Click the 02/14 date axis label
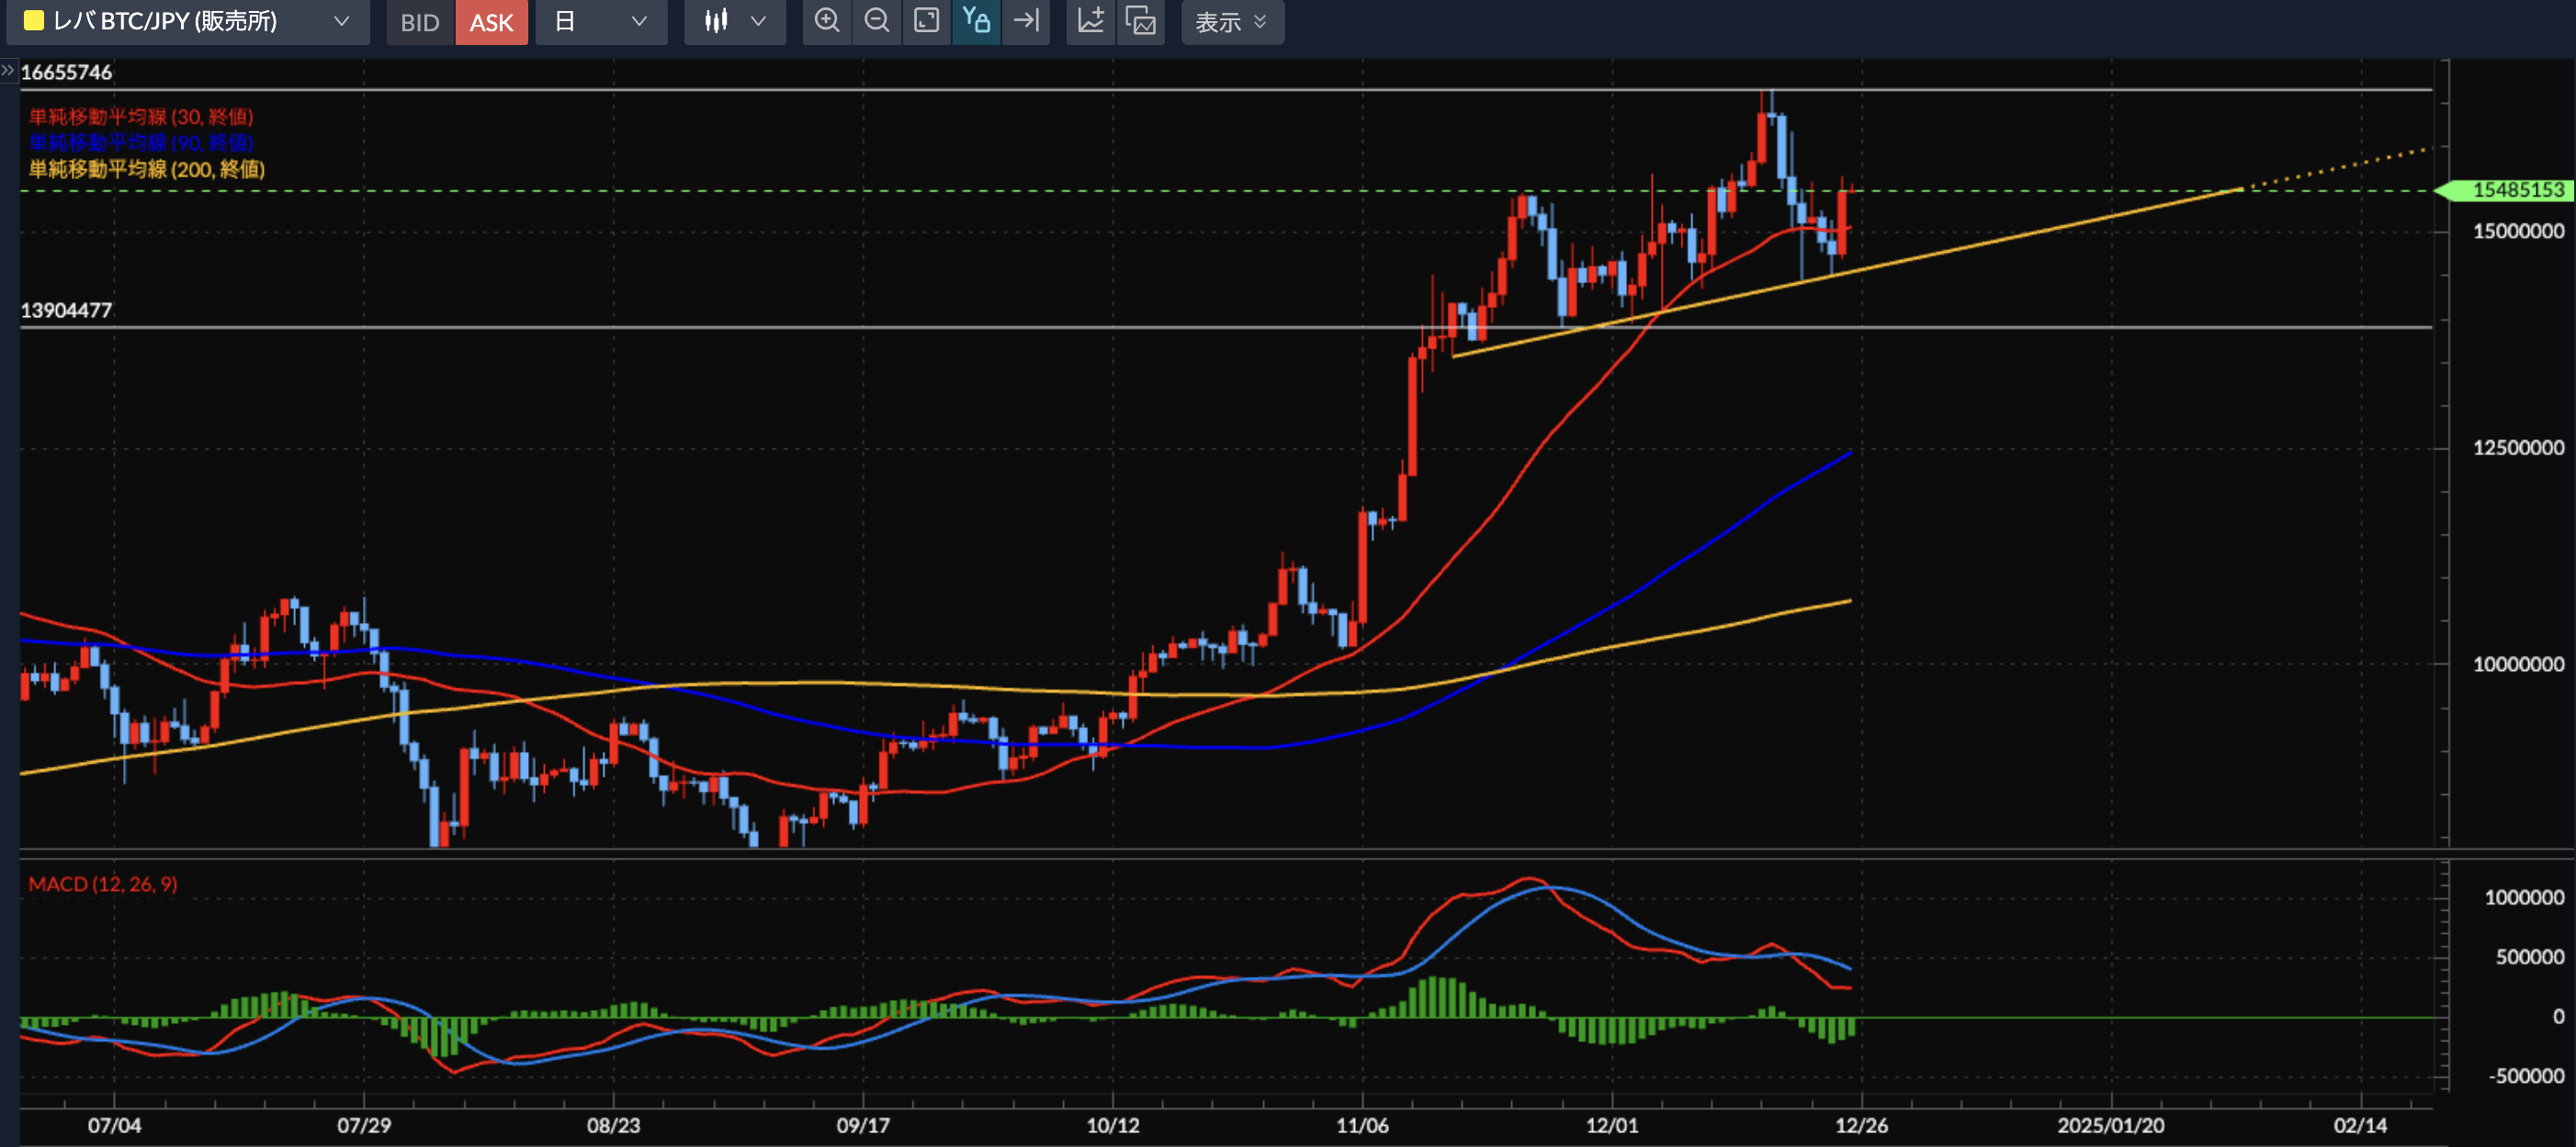 2360,1125
